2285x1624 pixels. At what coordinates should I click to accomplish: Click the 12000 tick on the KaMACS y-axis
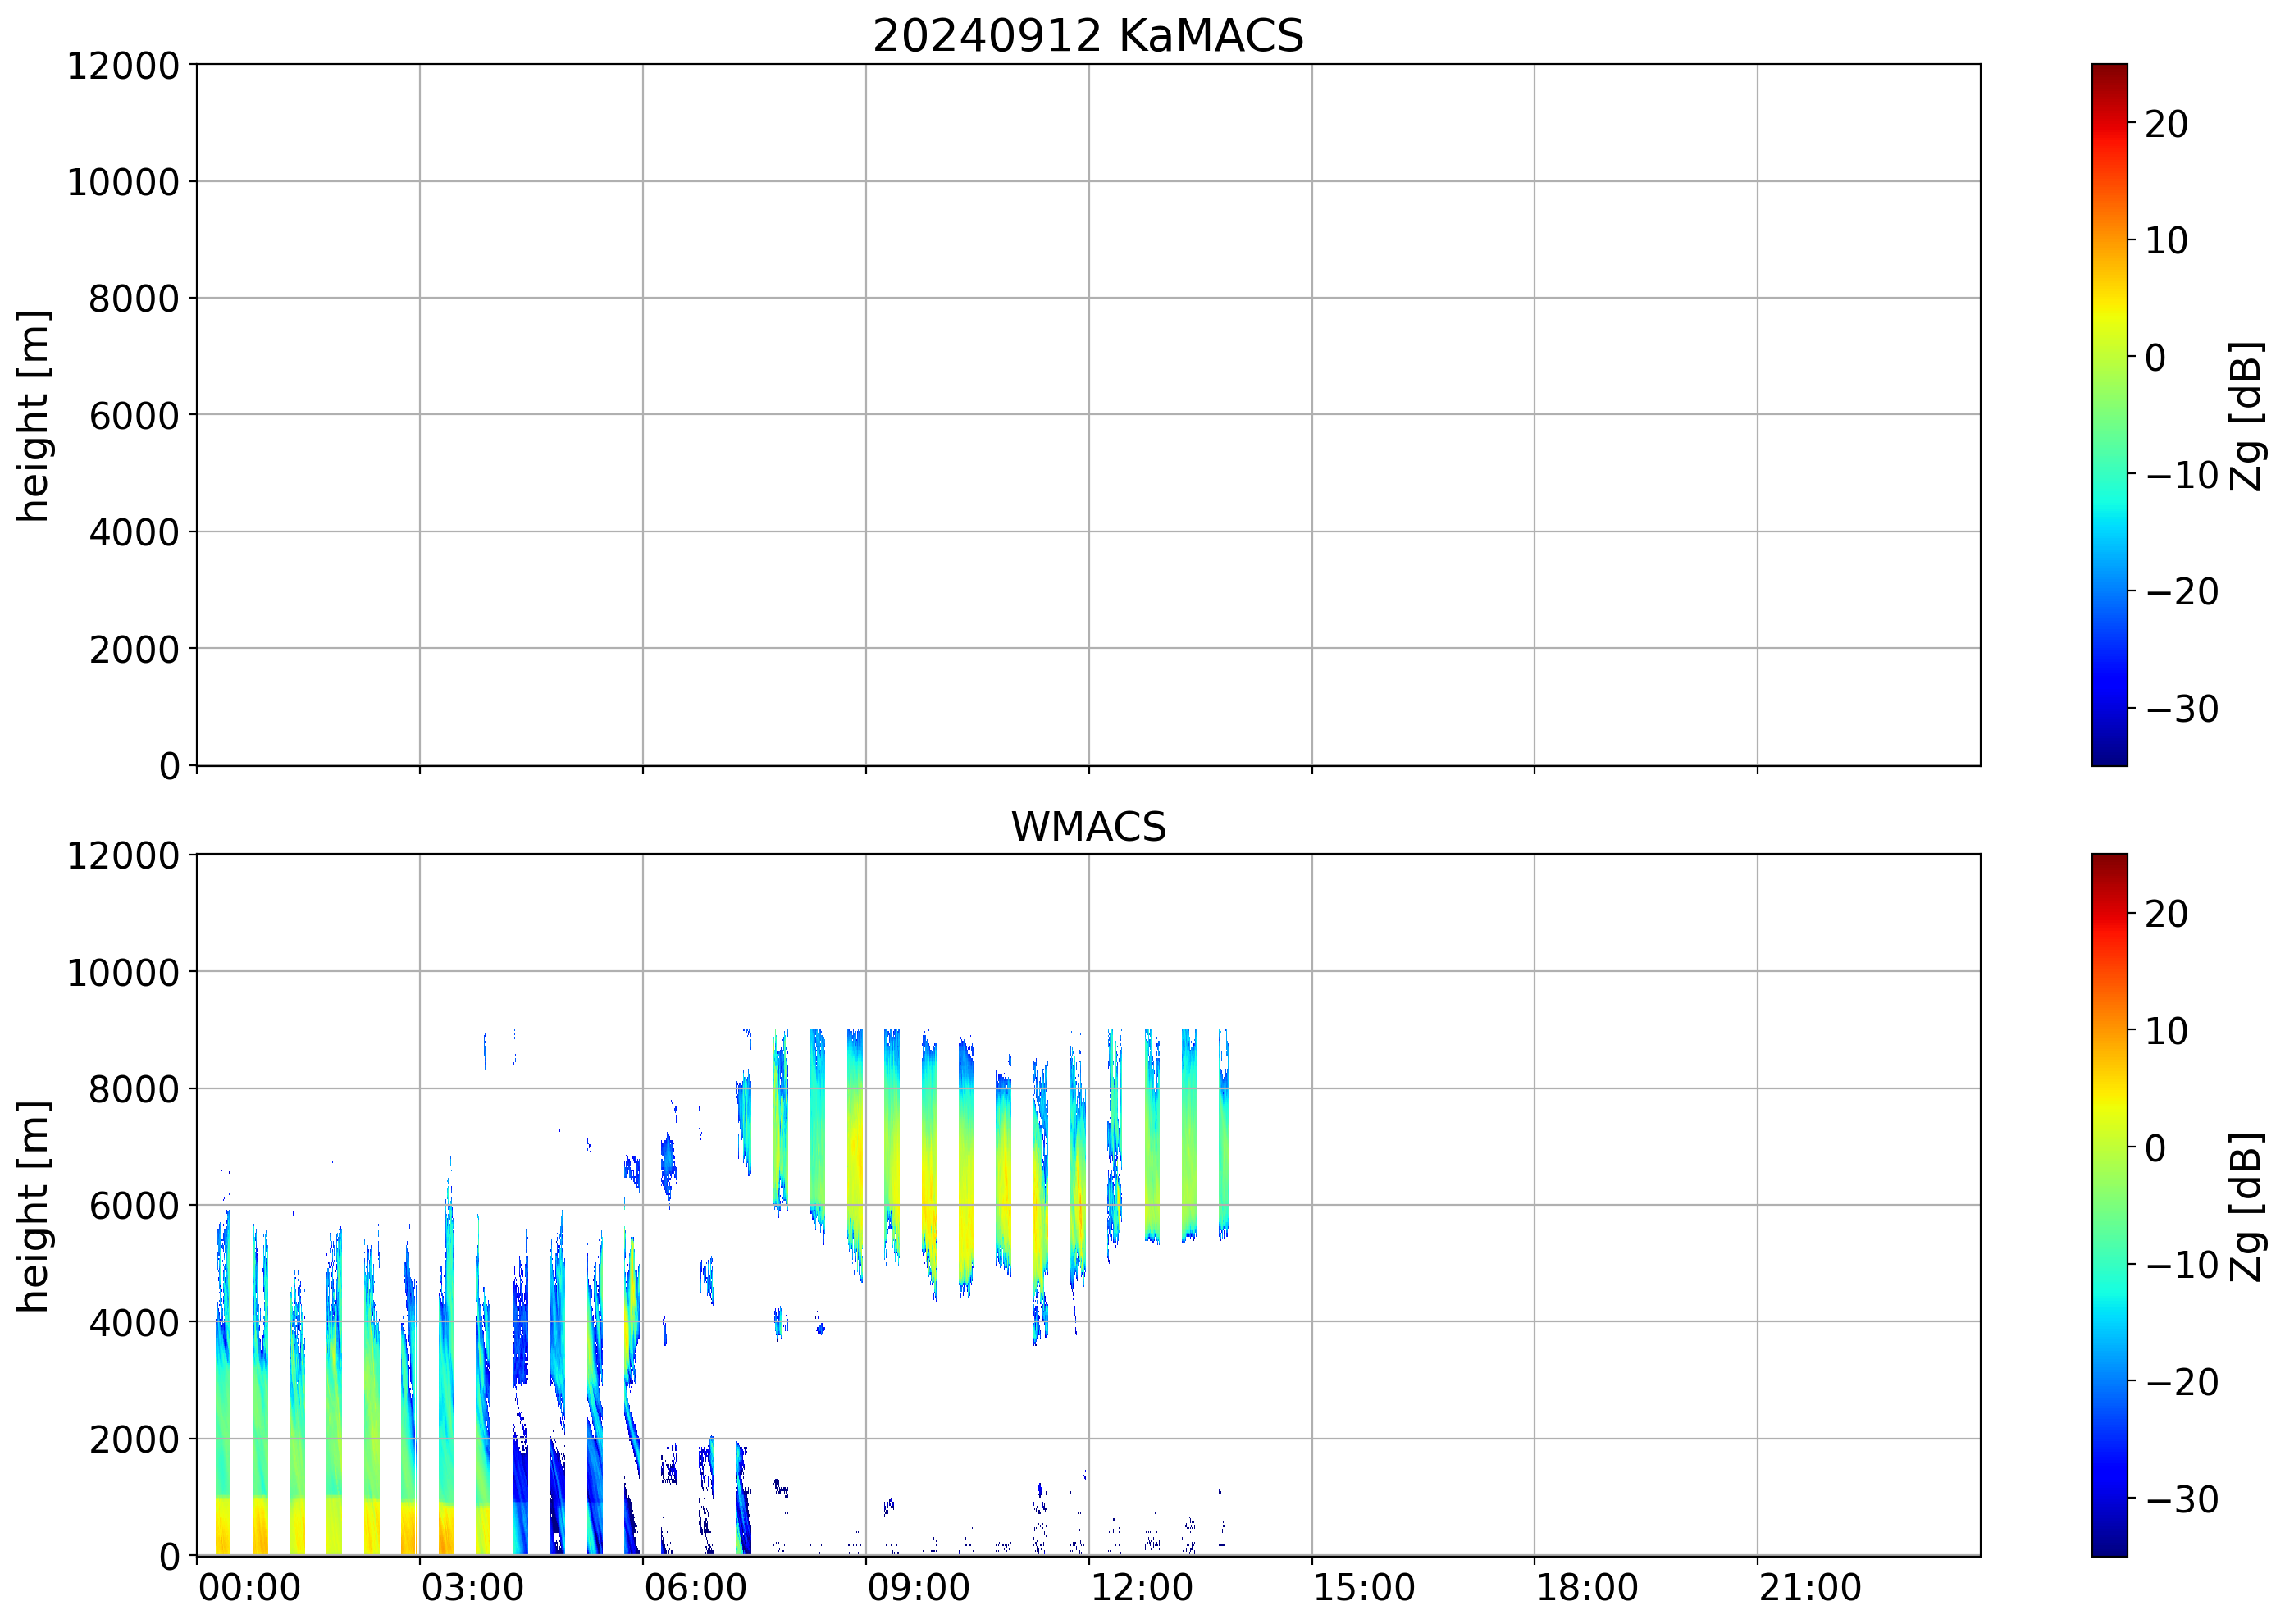tap(122, 66)
